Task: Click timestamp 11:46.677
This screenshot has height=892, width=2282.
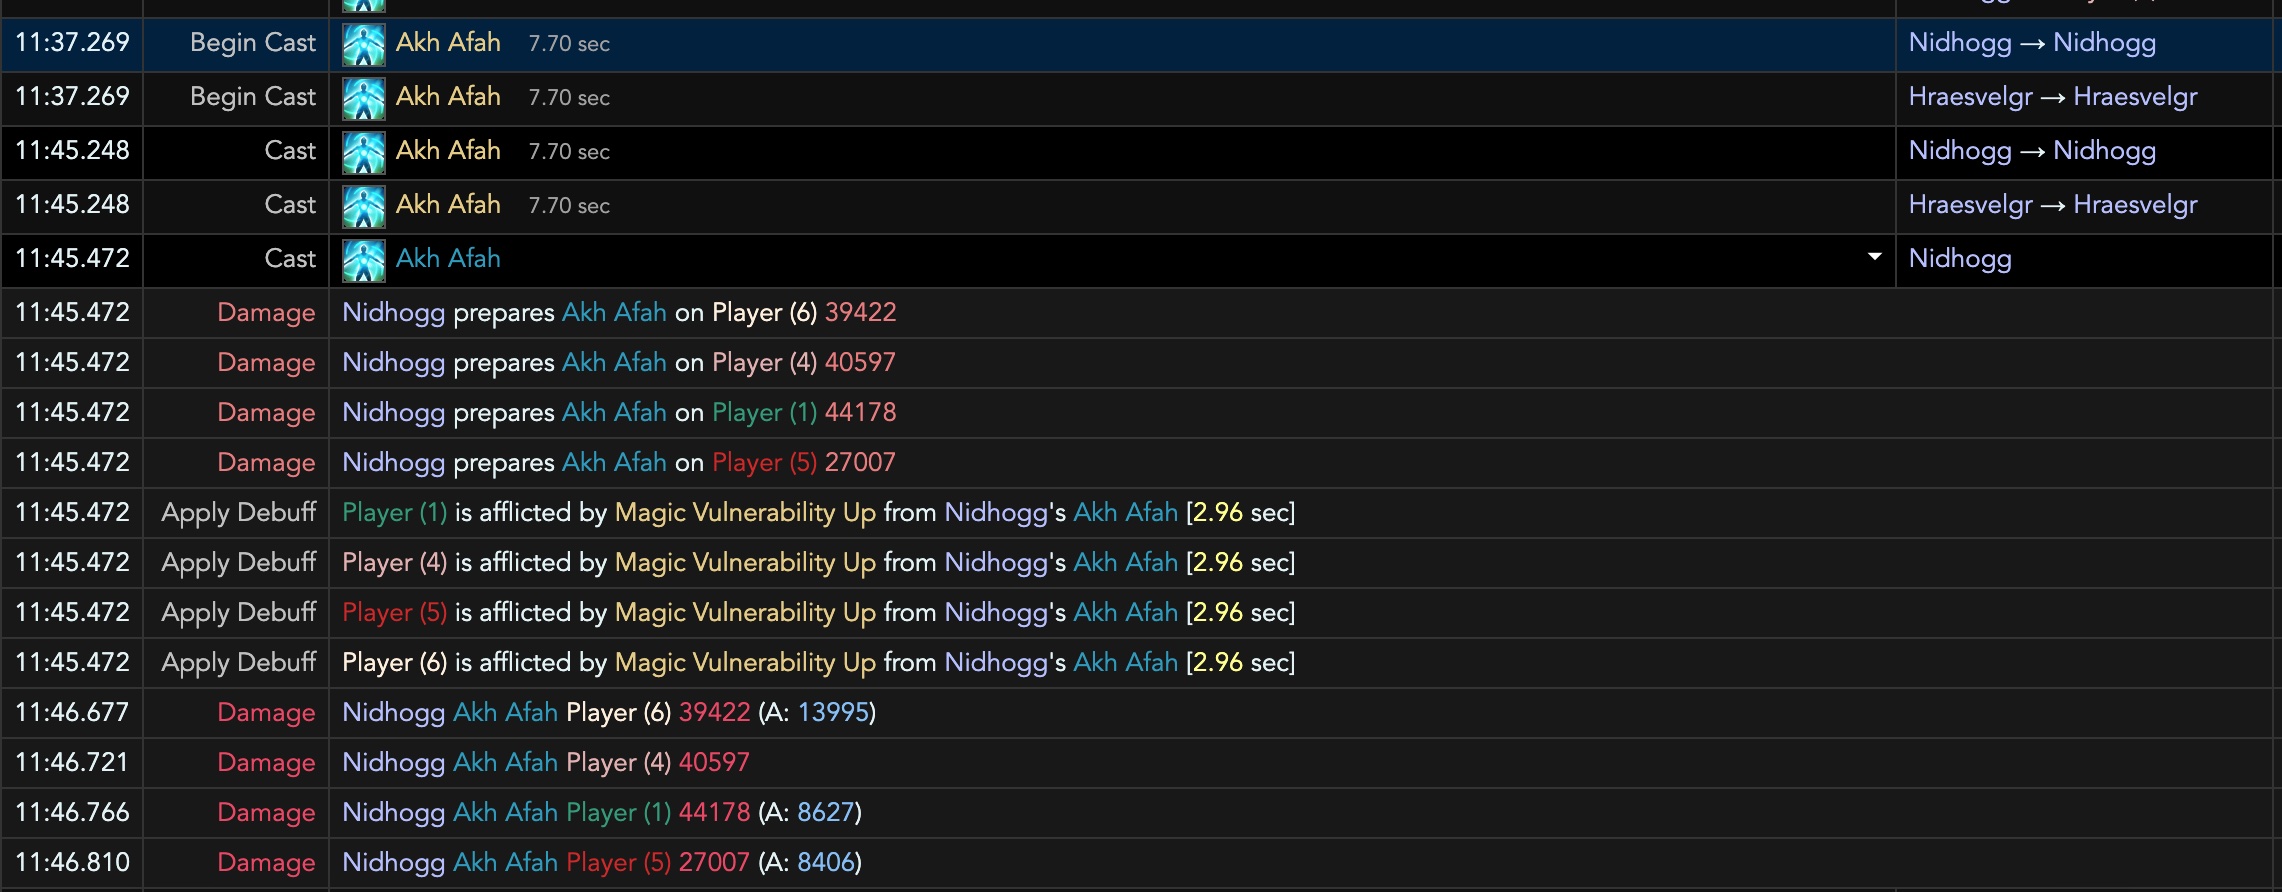Action: [x=72, y=713]
